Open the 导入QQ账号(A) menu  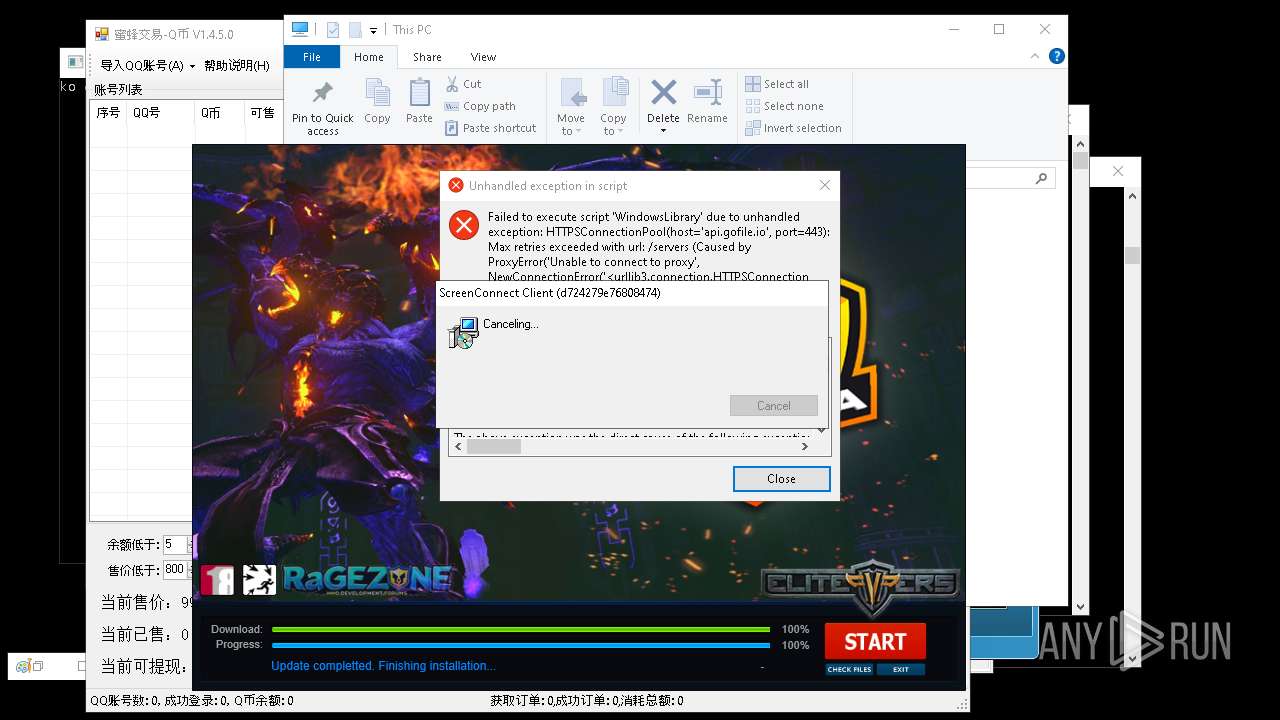click(147, 66)
